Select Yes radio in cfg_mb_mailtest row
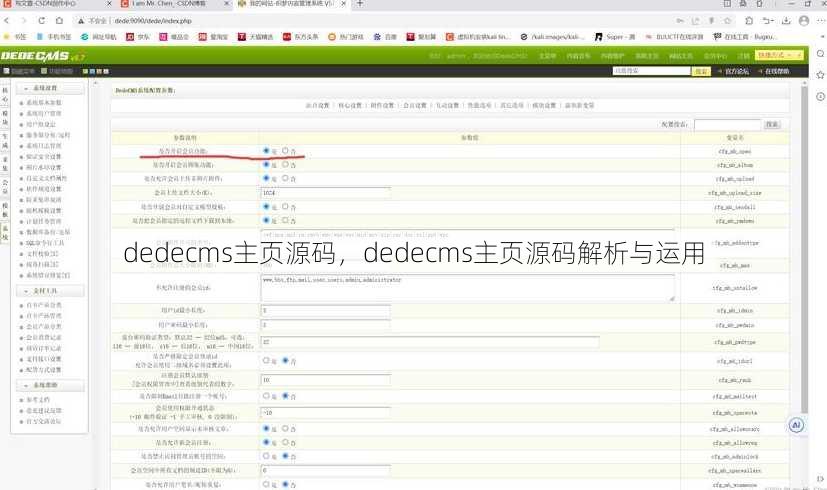Viewport: 827px width, 490px height. click(266, 396)
